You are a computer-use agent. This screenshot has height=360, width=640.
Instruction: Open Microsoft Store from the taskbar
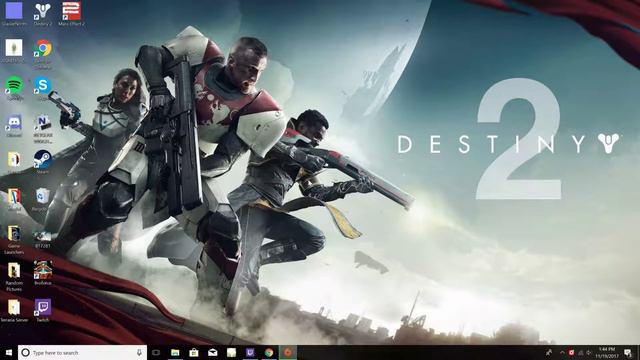tap(194, 353)
